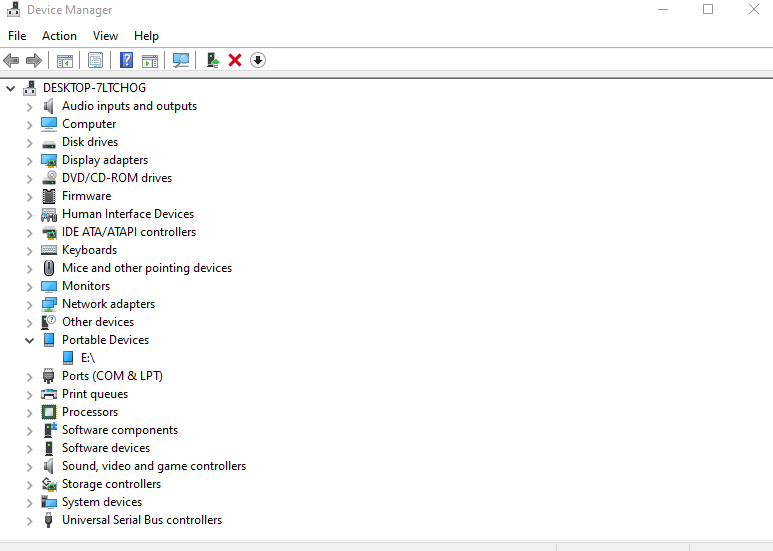Select the IDE ATA/ATAPI controllers label

(x=129, y=232)
